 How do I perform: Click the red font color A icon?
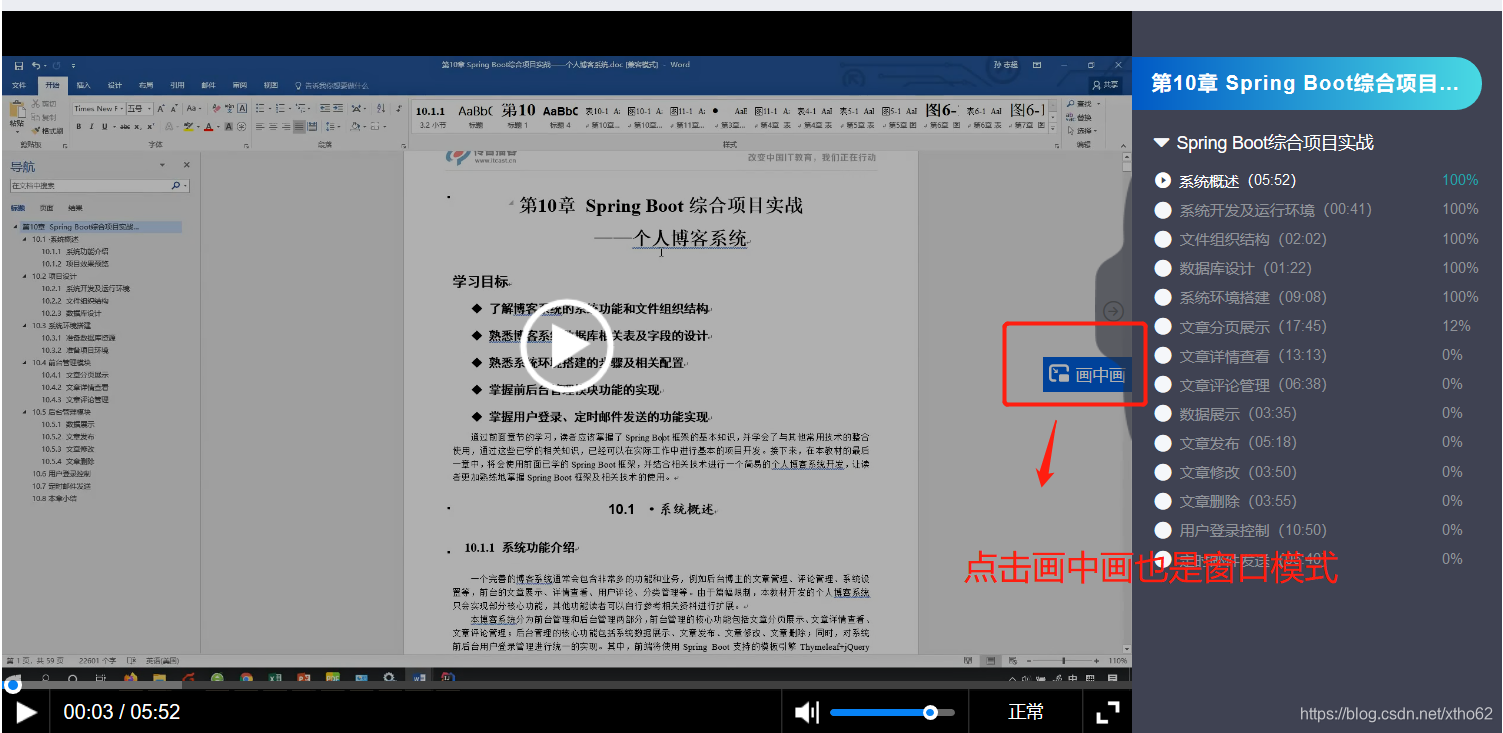point(209,126)
